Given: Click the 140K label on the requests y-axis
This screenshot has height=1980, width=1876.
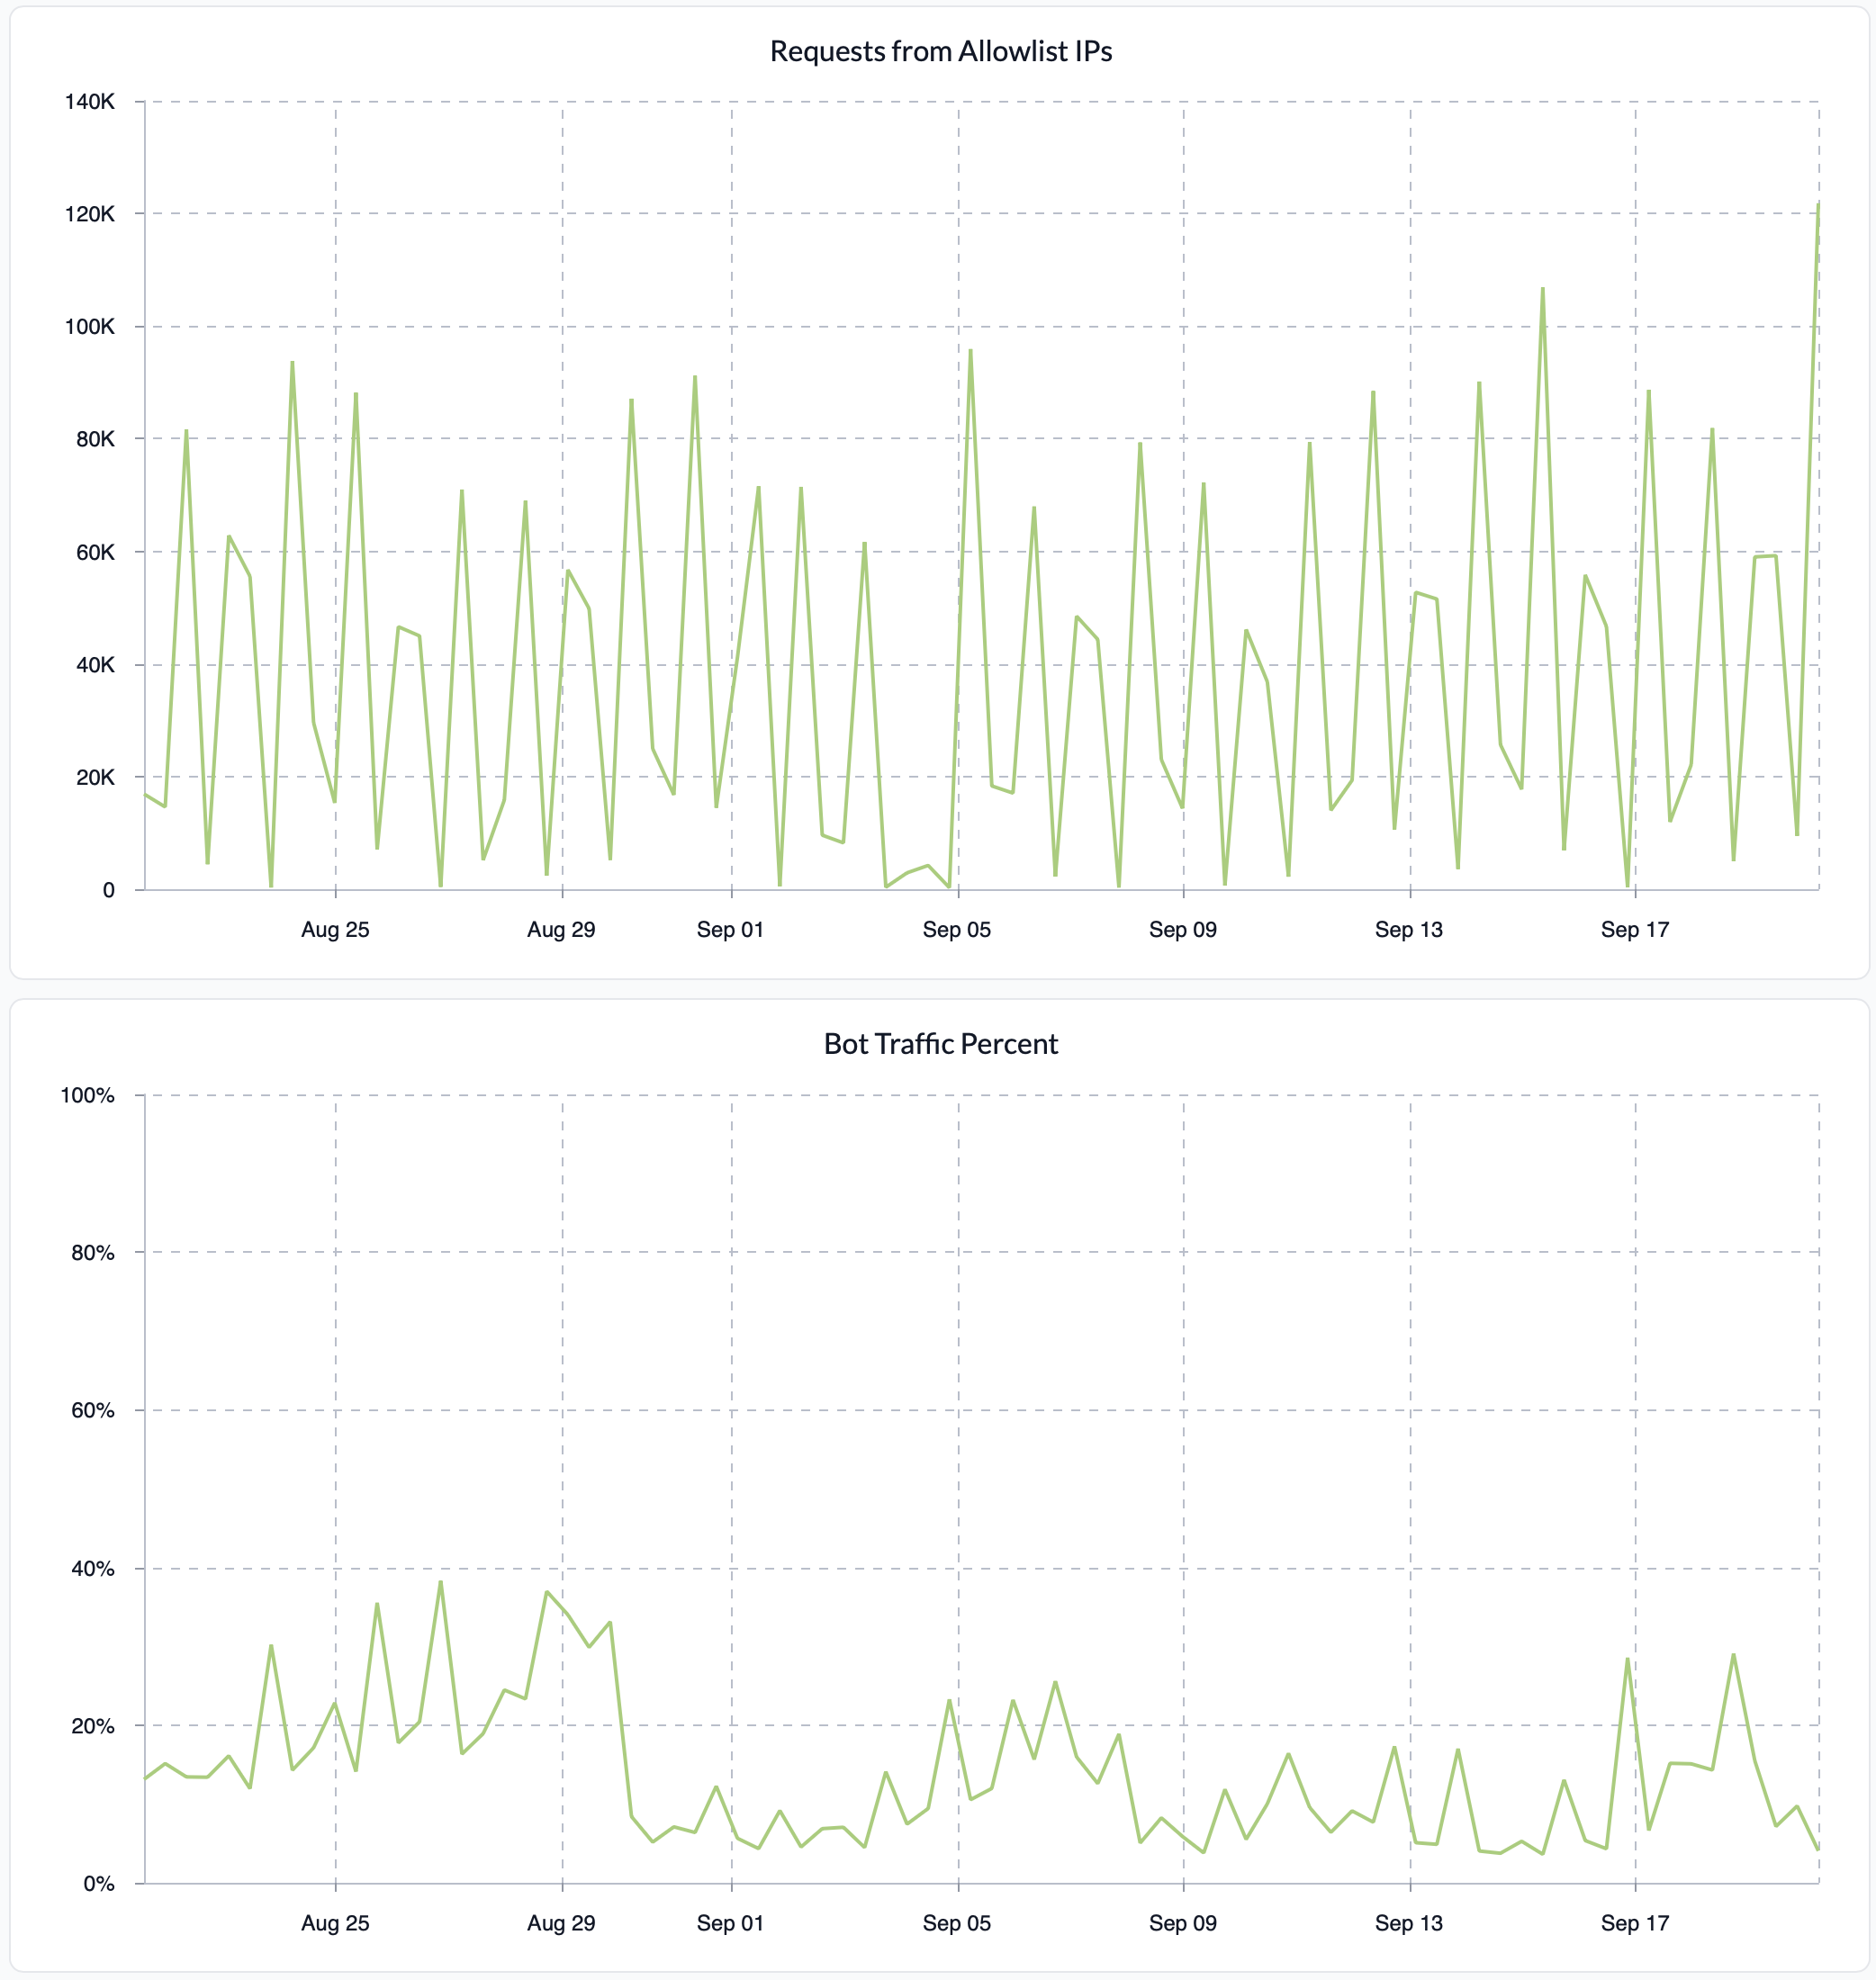Looking at the screenshot, I should [89, 102].
